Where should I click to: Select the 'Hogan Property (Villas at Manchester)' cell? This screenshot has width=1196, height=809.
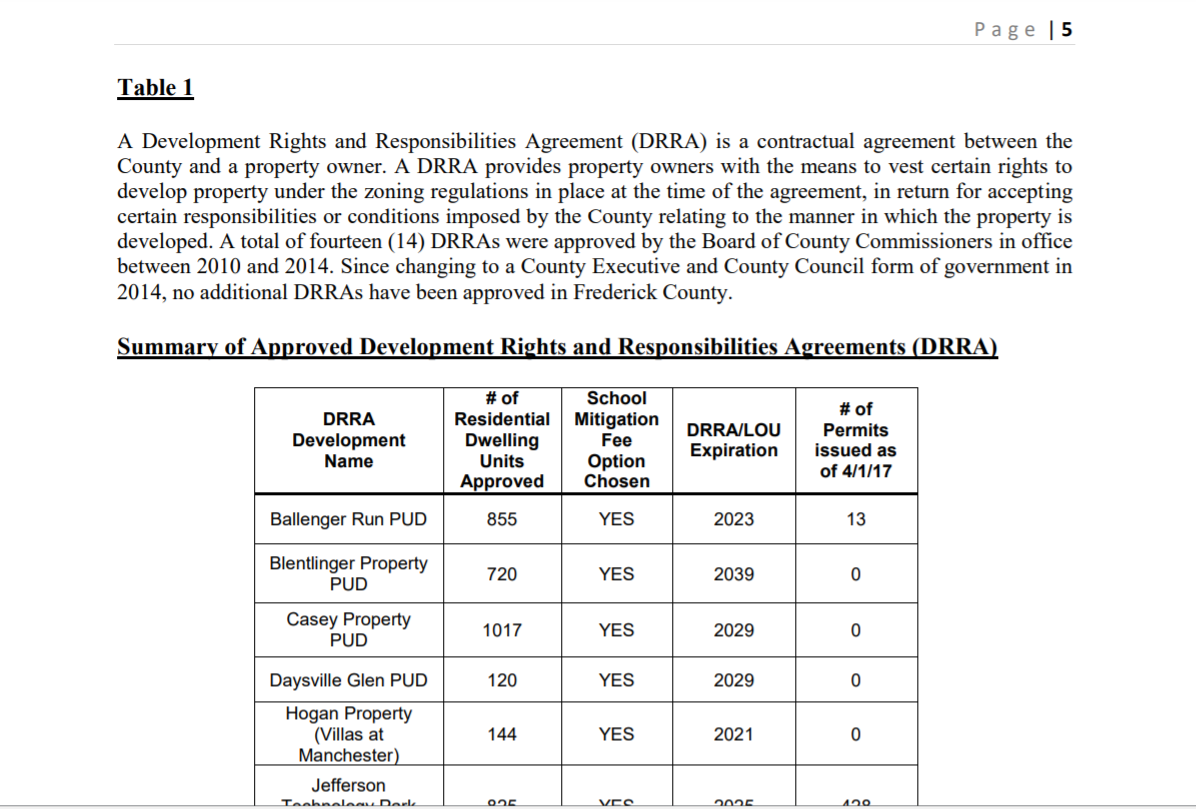348,734
